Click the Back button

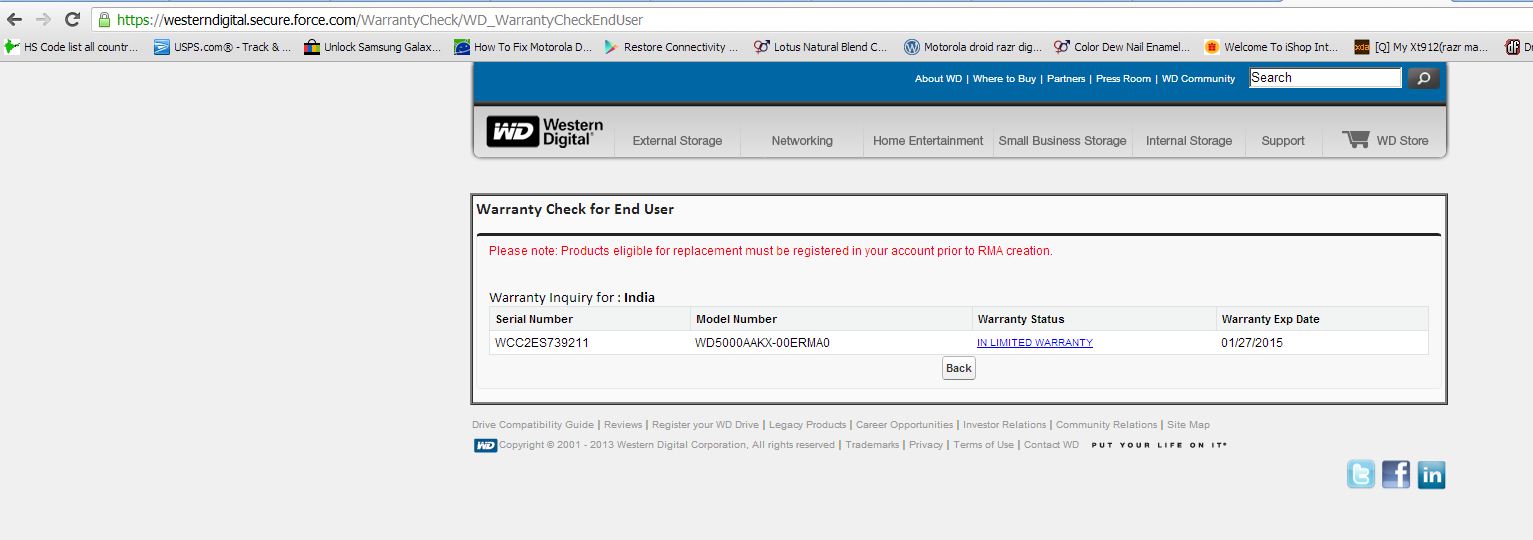click(959, 368)
